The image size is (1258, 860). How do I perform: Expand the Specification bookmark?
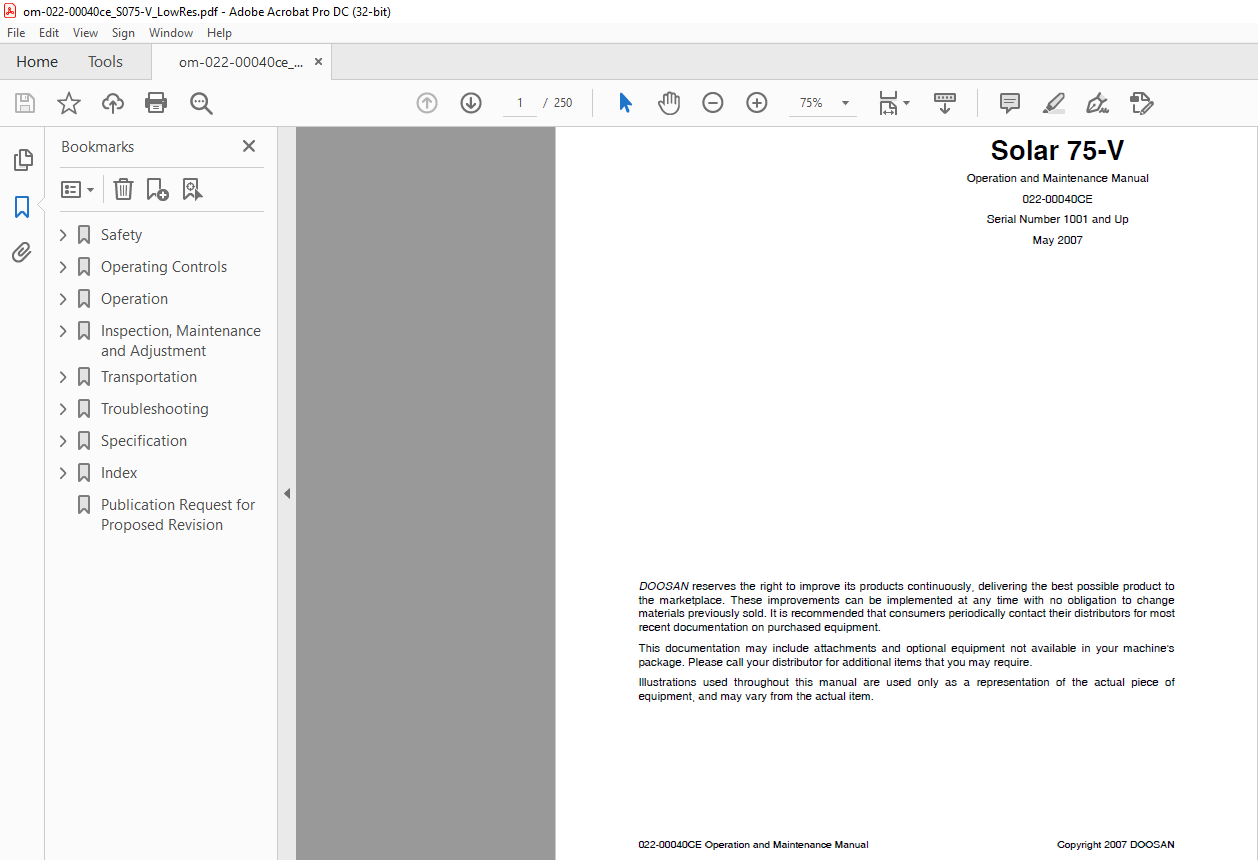point(63,441)
